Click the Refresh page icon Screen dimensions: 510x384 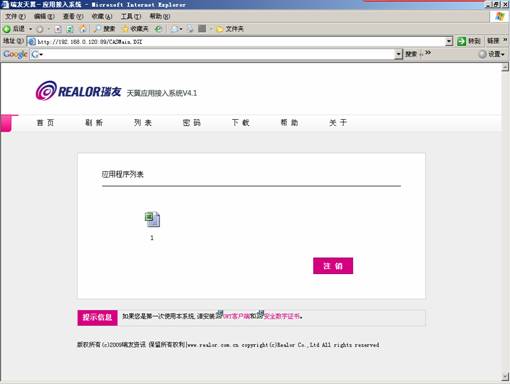(x=70, y=29)
